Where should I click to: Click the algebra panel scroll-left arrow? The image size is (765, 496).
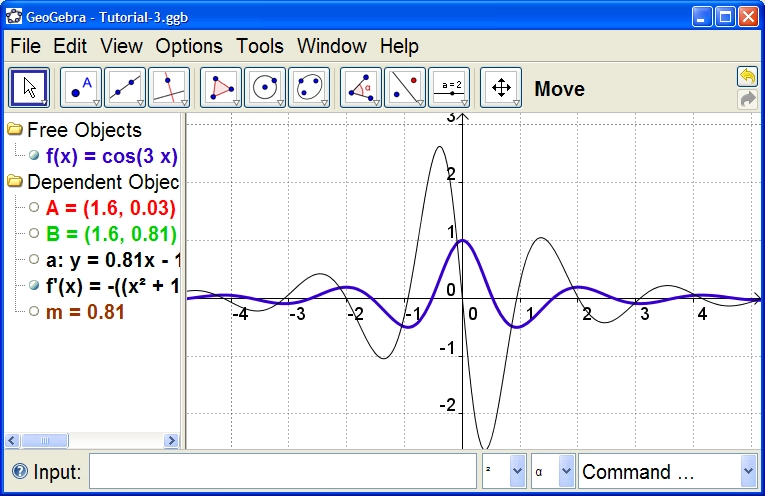pos(12,441)
